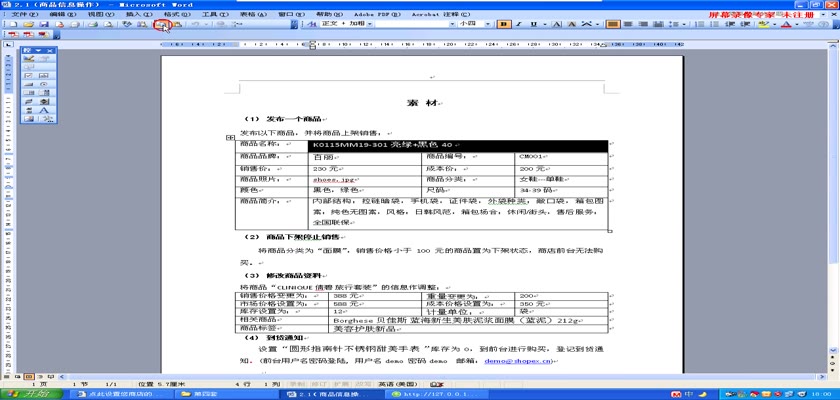Click the Paste icon in the toolbar

pyautogui.click(x=177, y=24)
